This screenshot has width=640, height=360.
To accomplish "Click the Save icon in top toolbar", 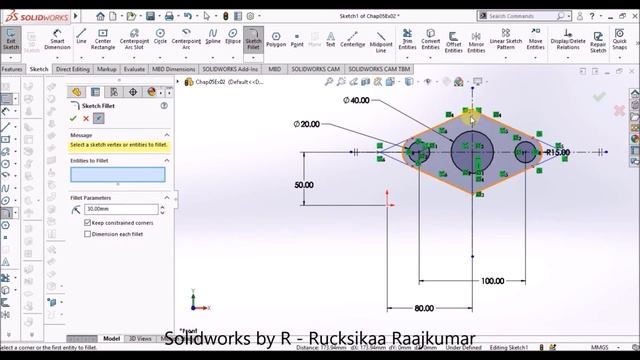I will click(x=150, y=16).
